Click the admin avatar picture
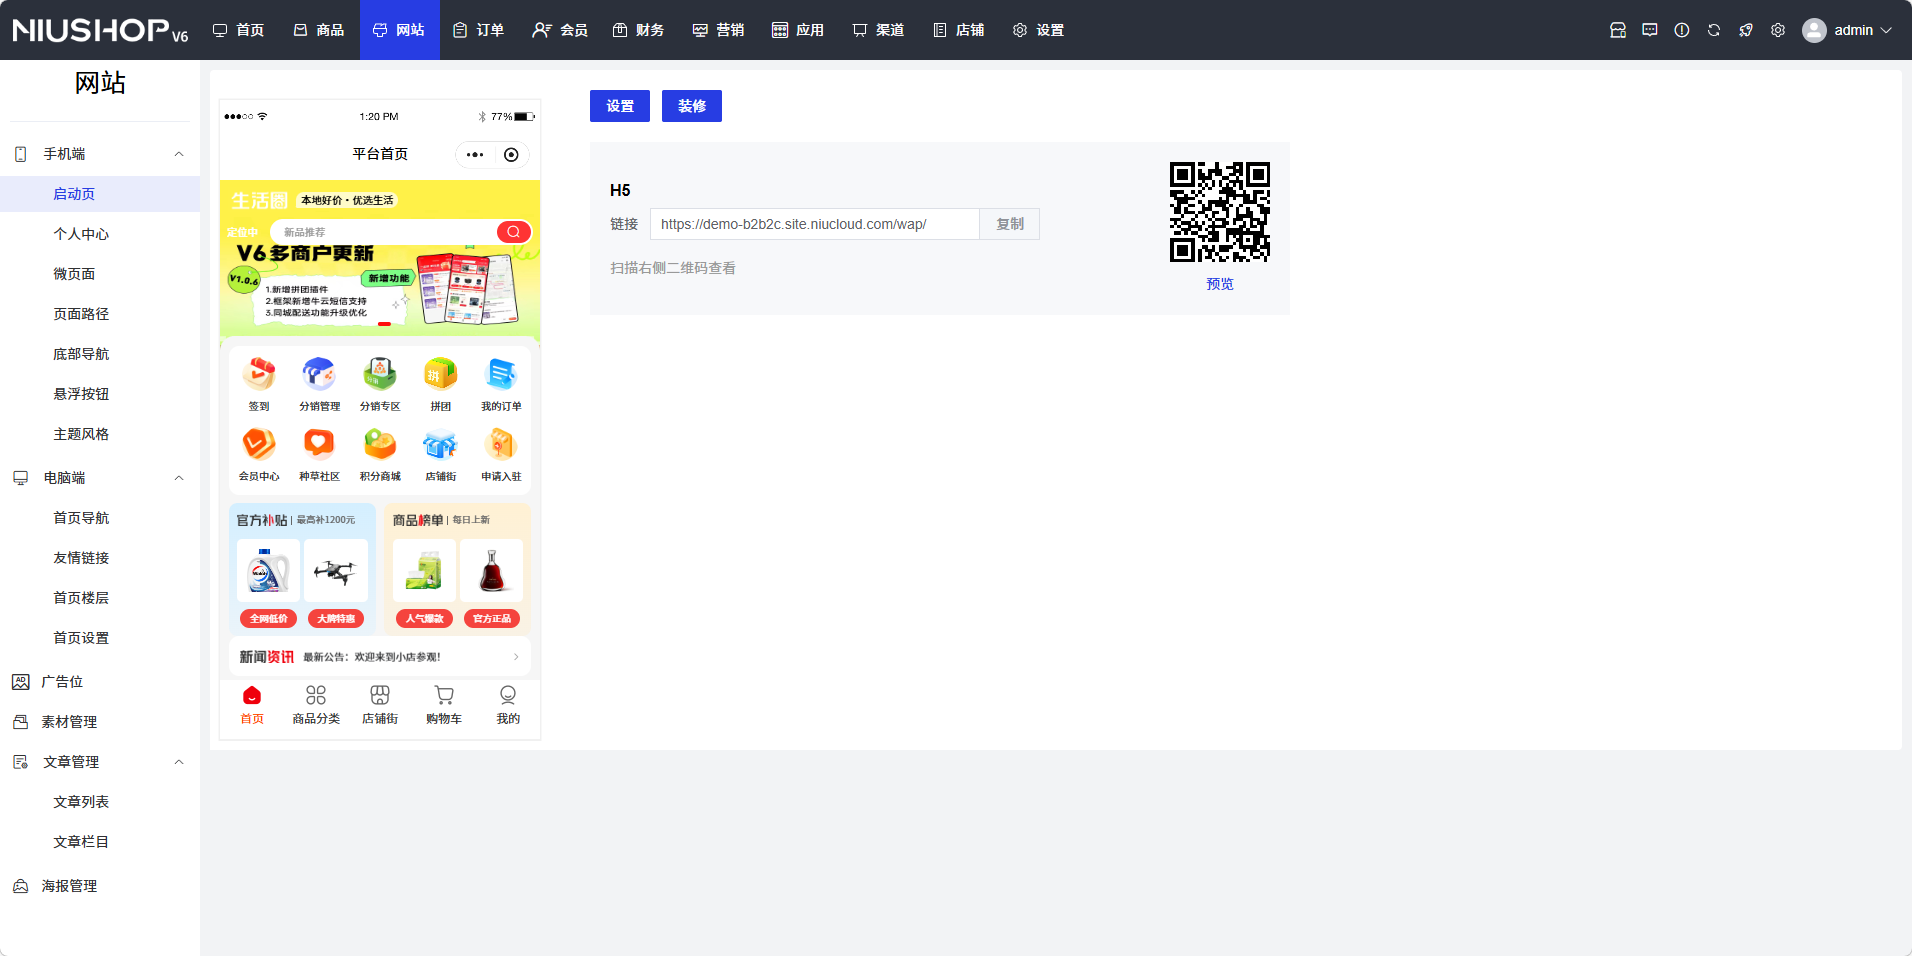Image resolution: width=1912 pixels, height=956 pixels. 1814,30
